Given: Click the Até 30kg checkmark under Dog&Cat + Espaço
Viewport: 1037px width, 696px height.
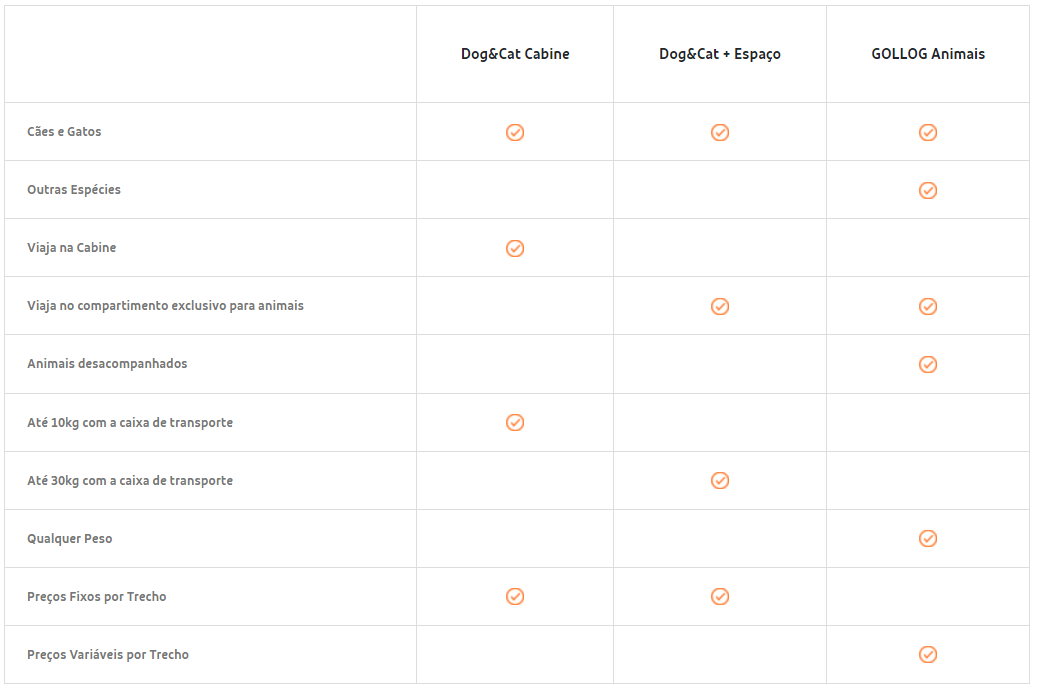Looking at the screenshot, I should [720, 480].
